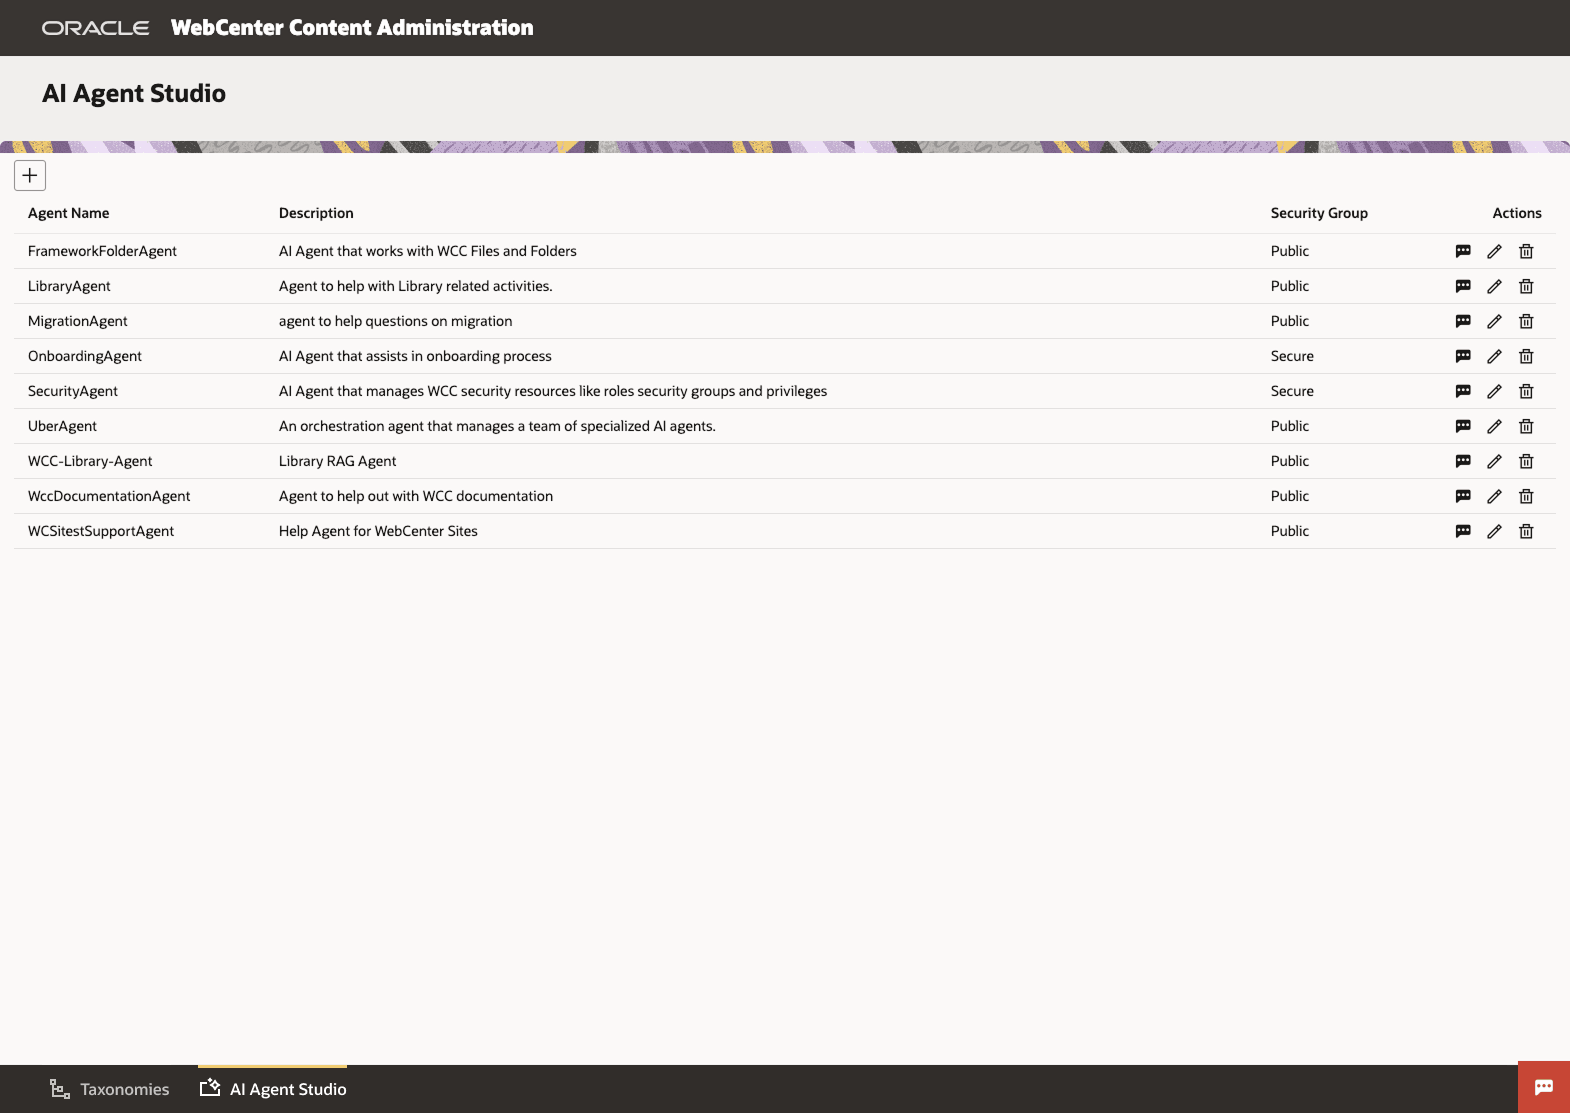This screenshot has height=1113, width=1570.
Task: Select the LibraryAgent name cell
Action: point(69,286)
